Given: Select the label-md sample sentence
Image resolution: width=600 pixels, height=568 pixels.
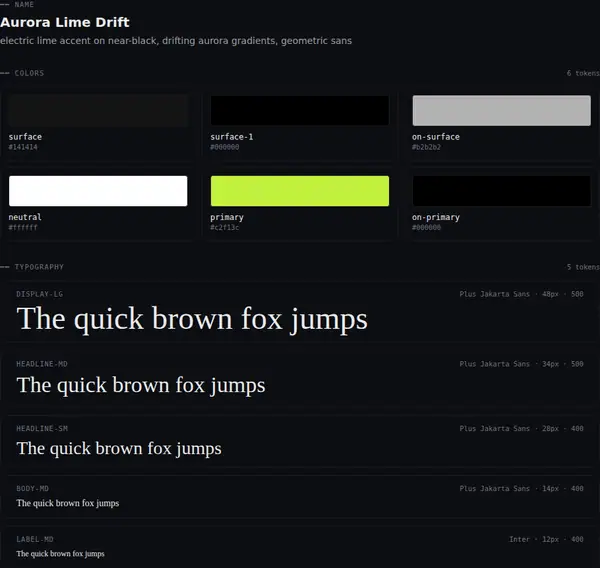Looking at the screenshot, I should pos(60,554).
